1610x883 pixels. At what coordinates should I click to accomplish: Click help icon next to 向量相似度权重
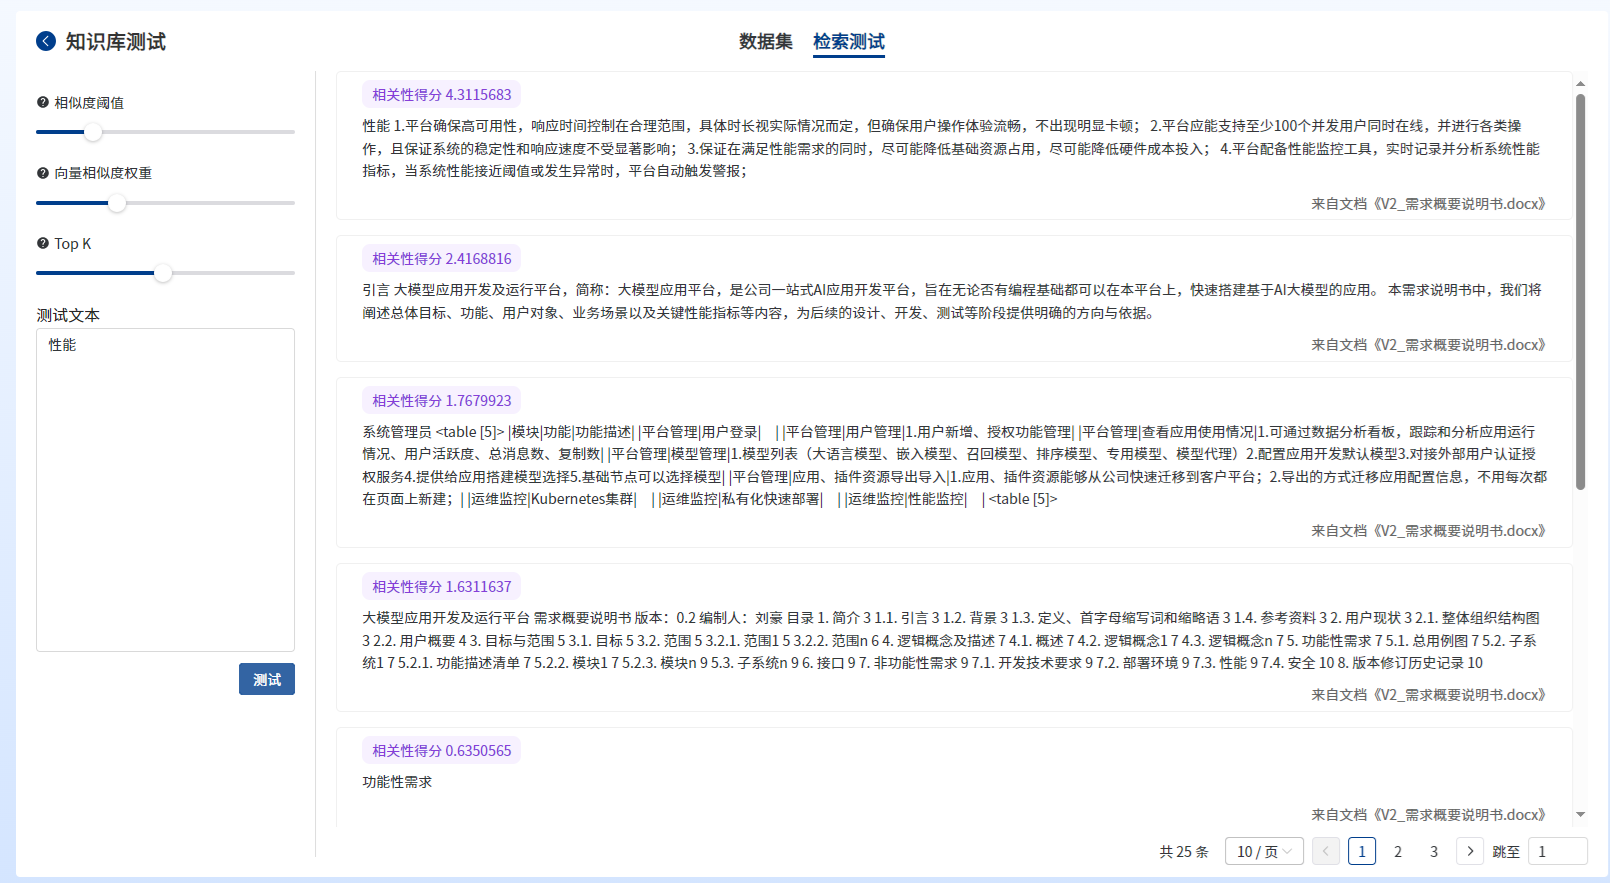click(43, 173)
